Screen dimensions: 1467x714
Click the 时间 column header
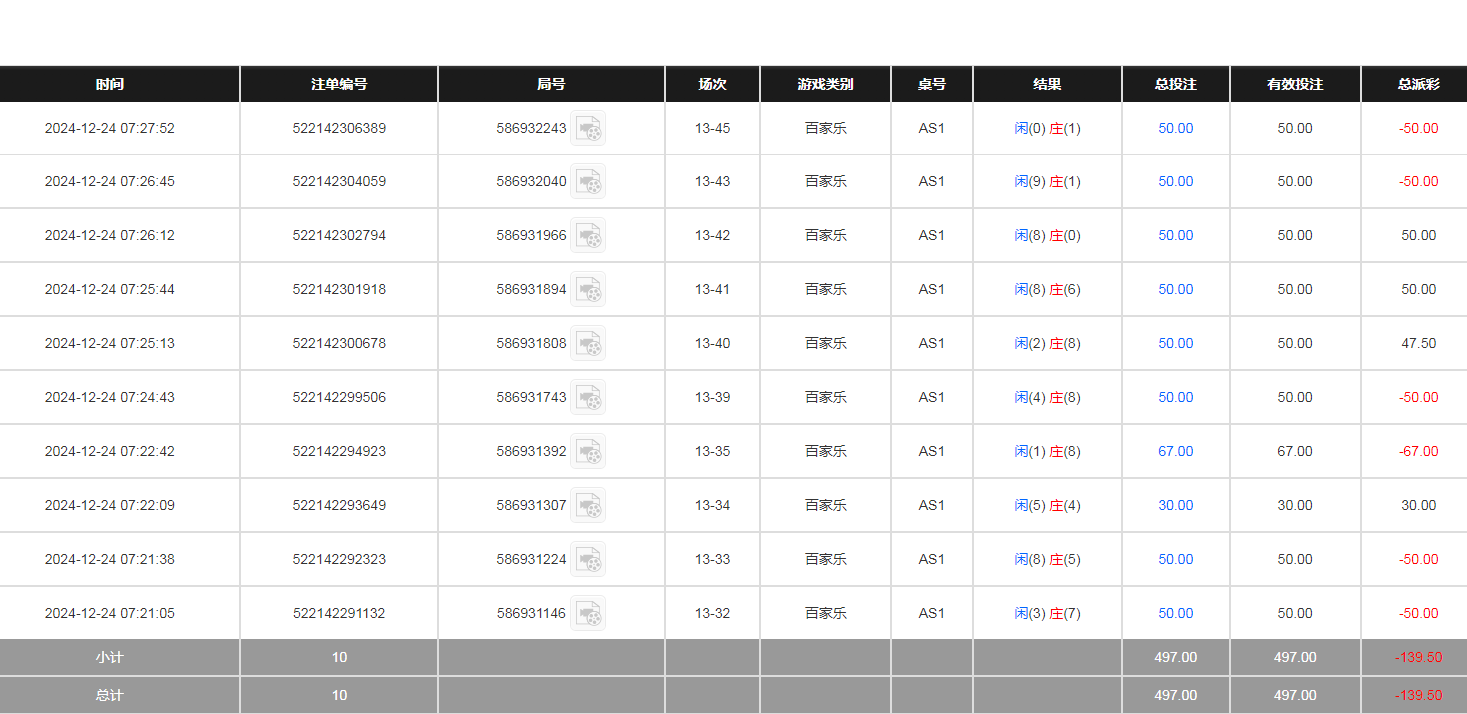[110, 84]
